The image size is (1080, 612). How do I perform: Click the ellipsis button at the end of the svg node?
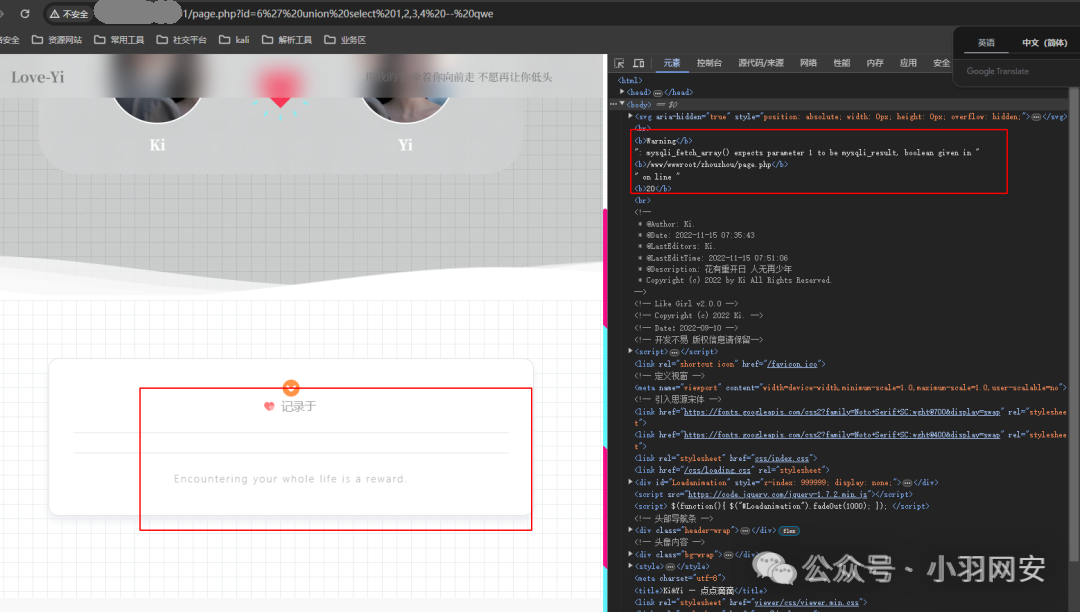pos(1037,117)
